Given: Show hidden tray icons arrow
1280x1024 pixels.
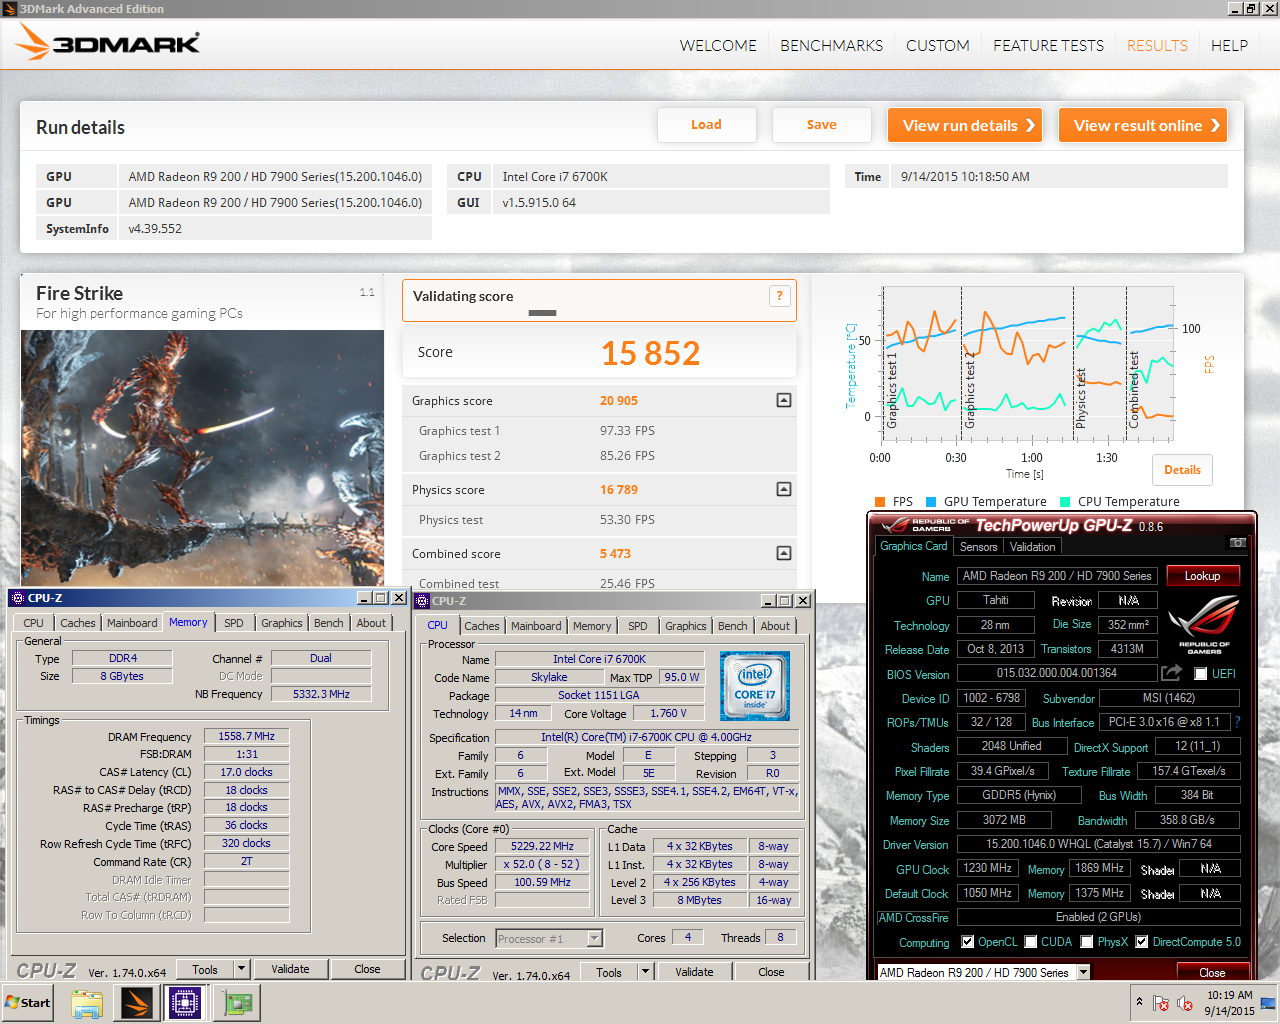Looking at the screenshot, I should 1138,1001.
